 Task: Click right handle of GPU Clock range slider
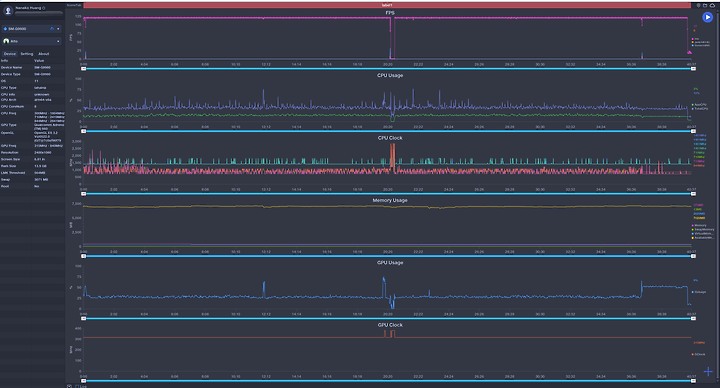[x=693, y=381]
